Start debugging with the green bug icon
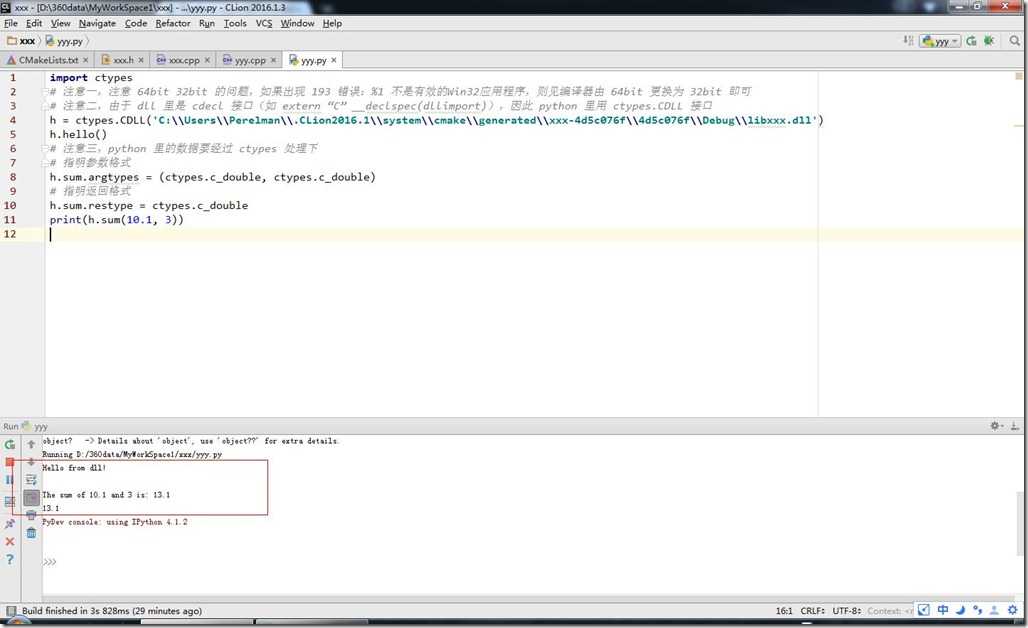The width and height of the screenshot is (1028, 628). 989,41
